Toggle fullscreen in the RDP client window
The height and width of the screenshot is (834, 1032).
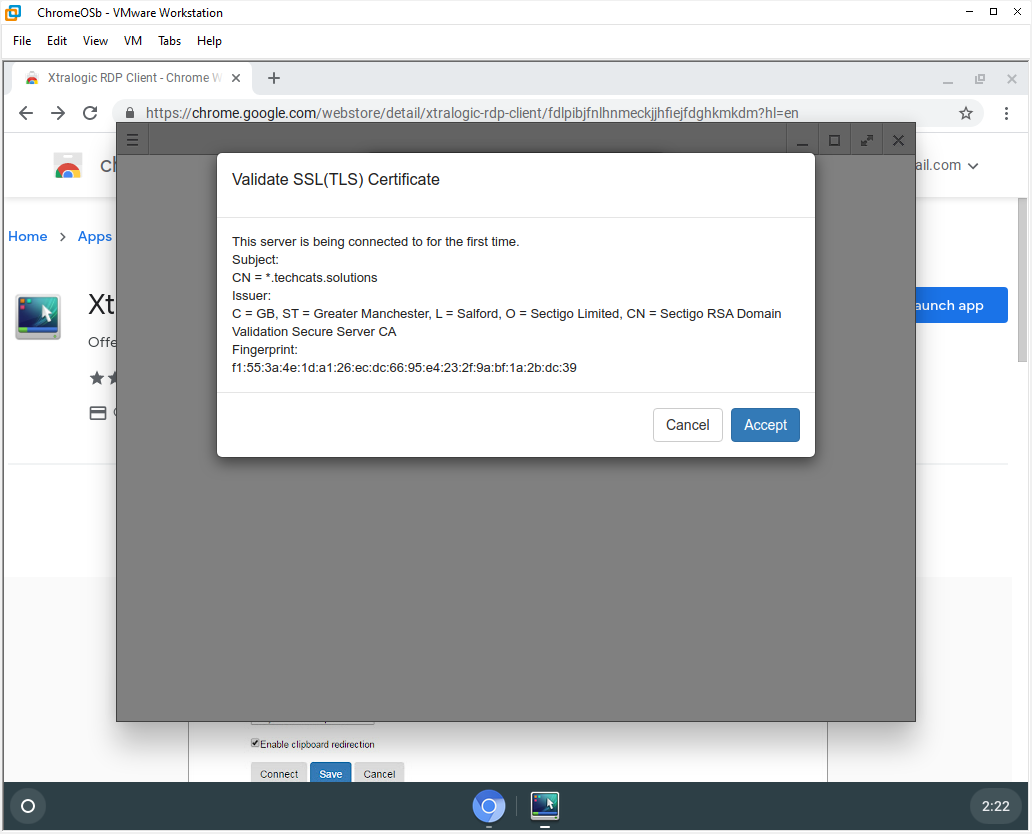point(866,140)
